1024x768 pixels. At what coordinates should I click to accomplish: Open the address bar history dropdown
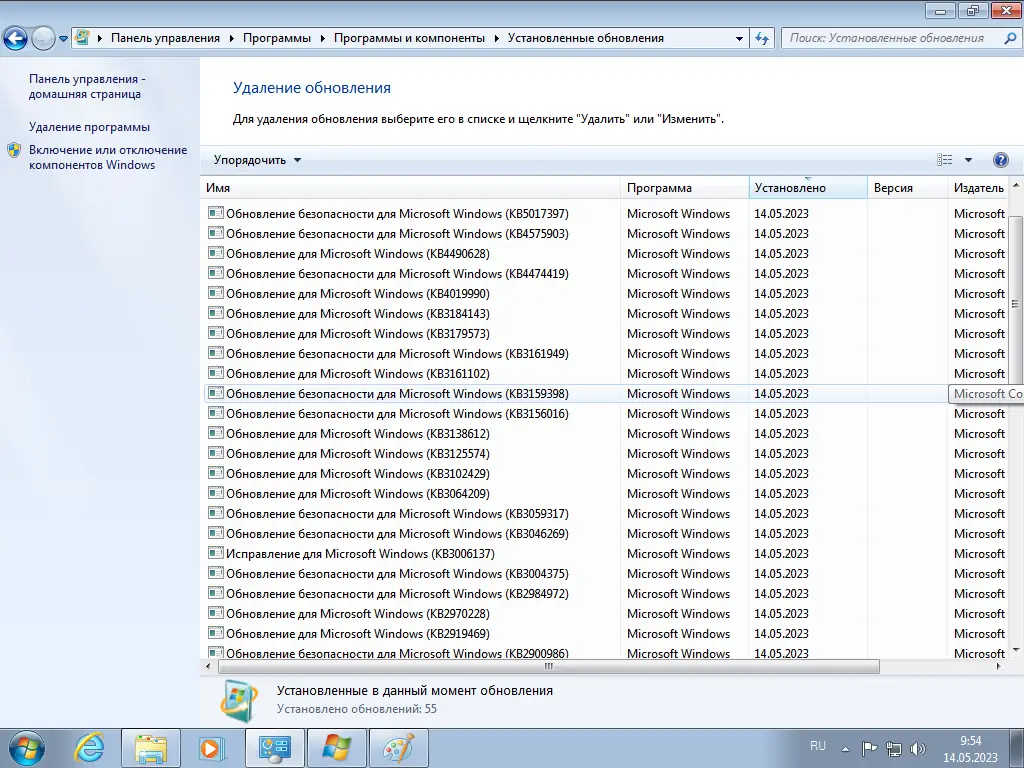(x=739, y=39)
